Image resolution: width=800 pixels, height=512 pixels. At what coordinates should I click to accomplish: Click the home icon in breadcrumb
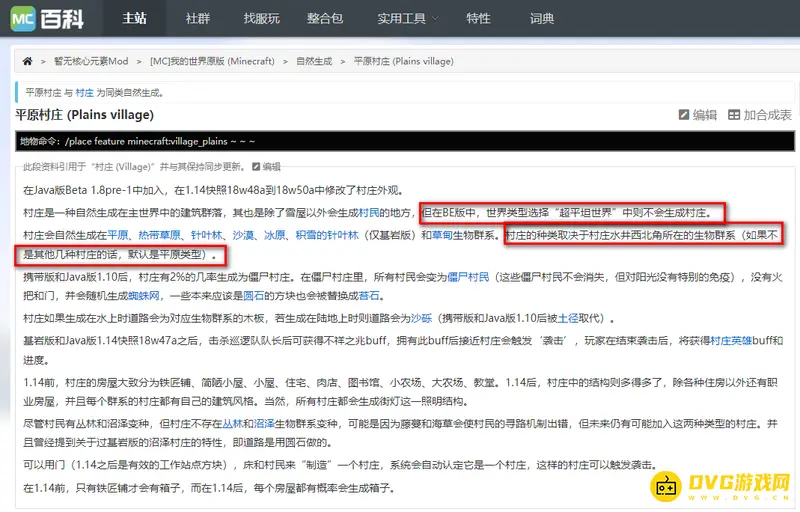tap(28, 61)
